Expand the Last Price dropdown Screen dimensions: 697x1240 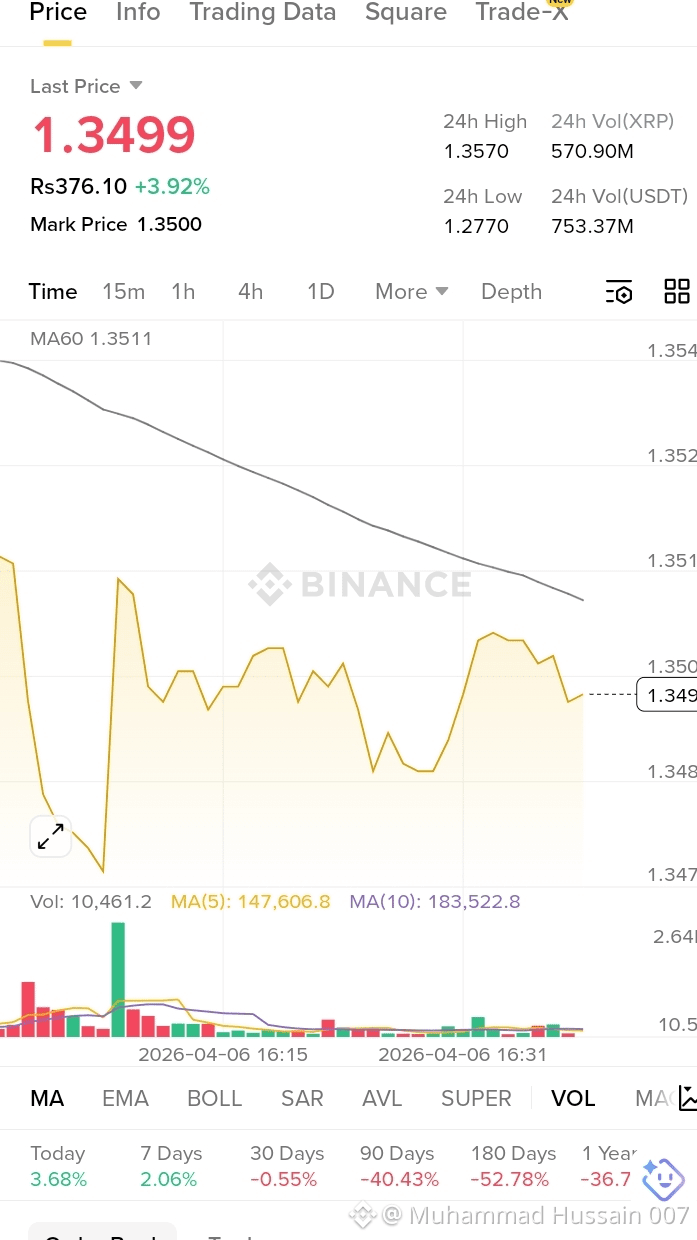(x=136, y=86)
